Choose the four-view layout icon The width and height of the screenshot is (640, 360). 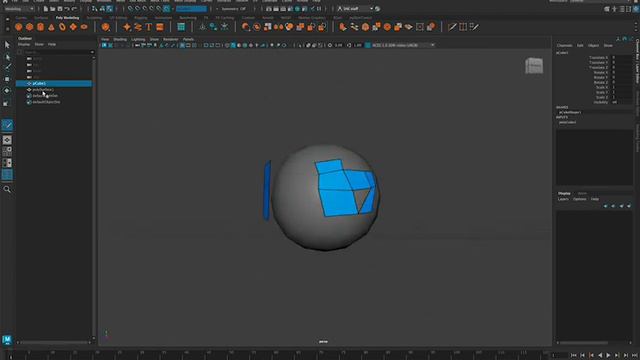coord(7,151)
